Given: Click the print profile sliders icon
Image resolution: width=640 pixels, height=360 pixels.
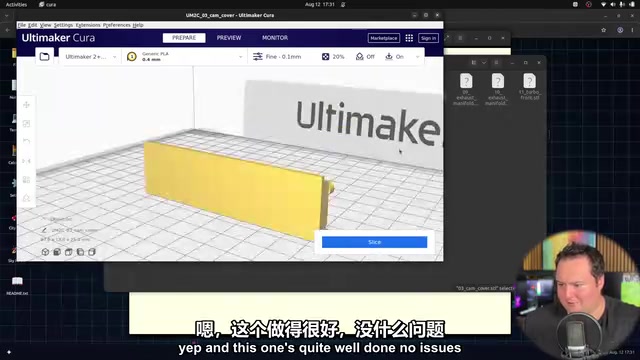Looking at the screenshot, I should [x=258, y=57].
